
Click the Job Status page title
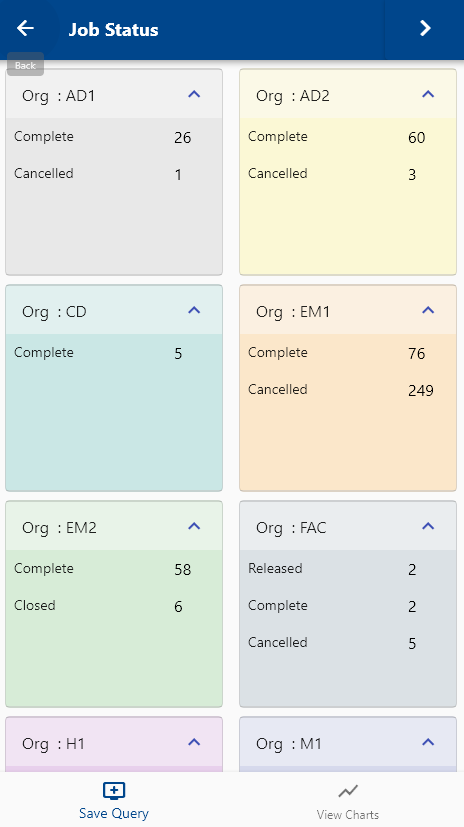pyautogui.click(x=113, y=30)
